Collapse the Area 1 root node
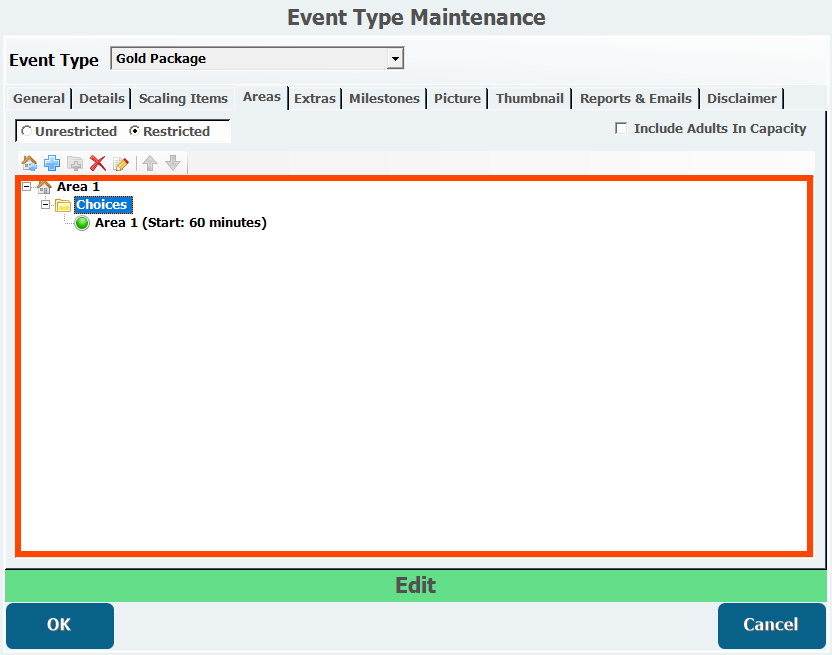 click(27, 187)
